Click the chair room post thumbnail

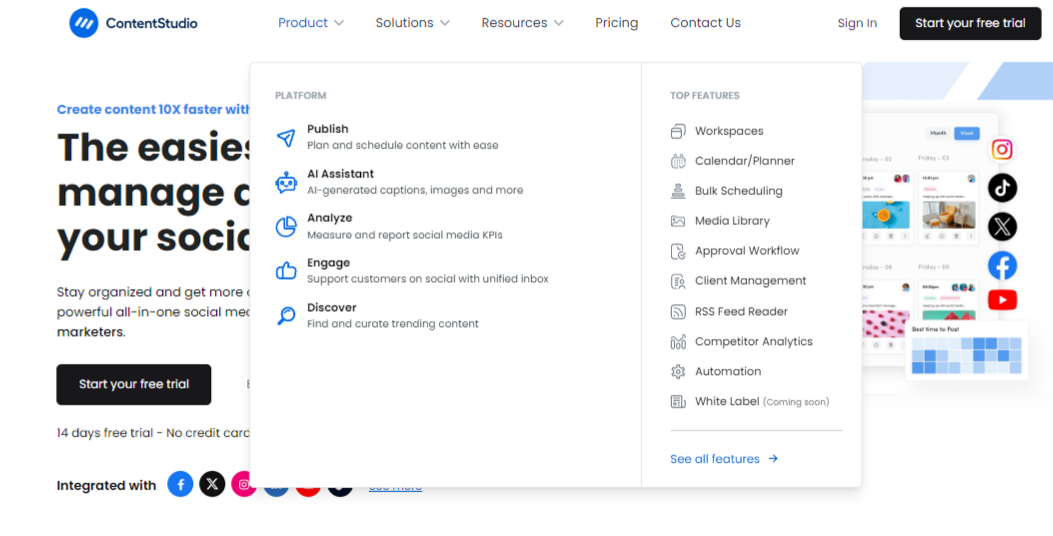tap(949, 216)
